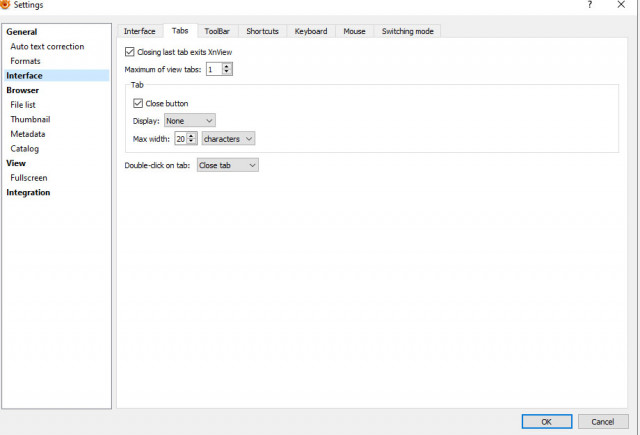Screen dimensions: 640x435
Task: Click the Maximum of view tabs field
Action: pos(214,69)
